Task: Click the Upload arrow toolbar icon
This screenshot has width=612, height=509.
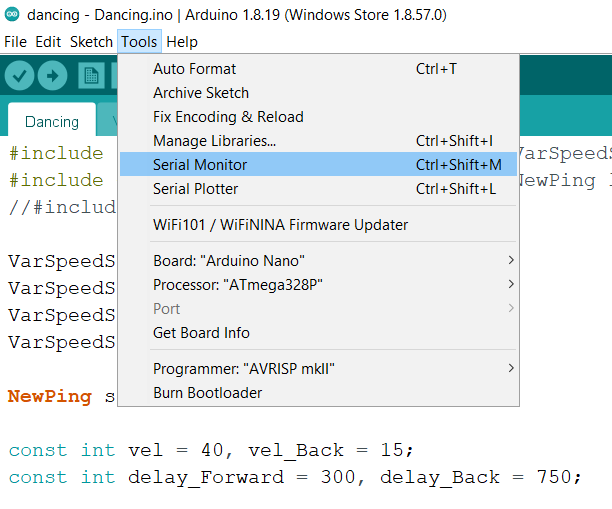Action: click(x=52, y=76)
